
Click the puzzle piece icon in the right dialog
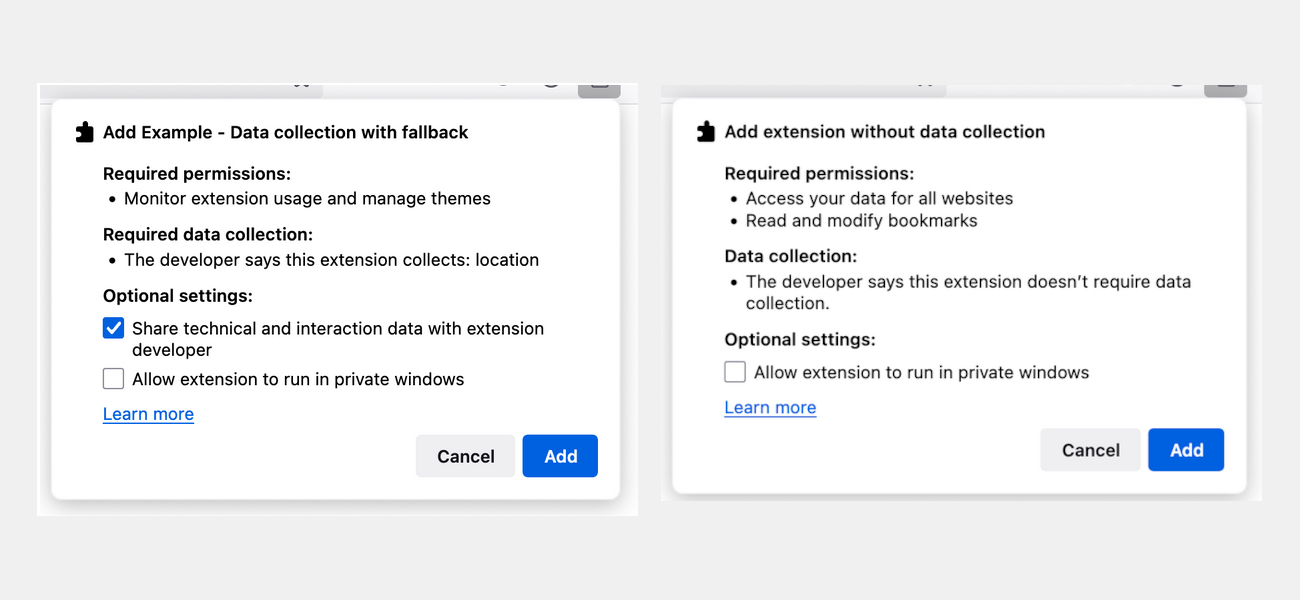coord(706,131)
